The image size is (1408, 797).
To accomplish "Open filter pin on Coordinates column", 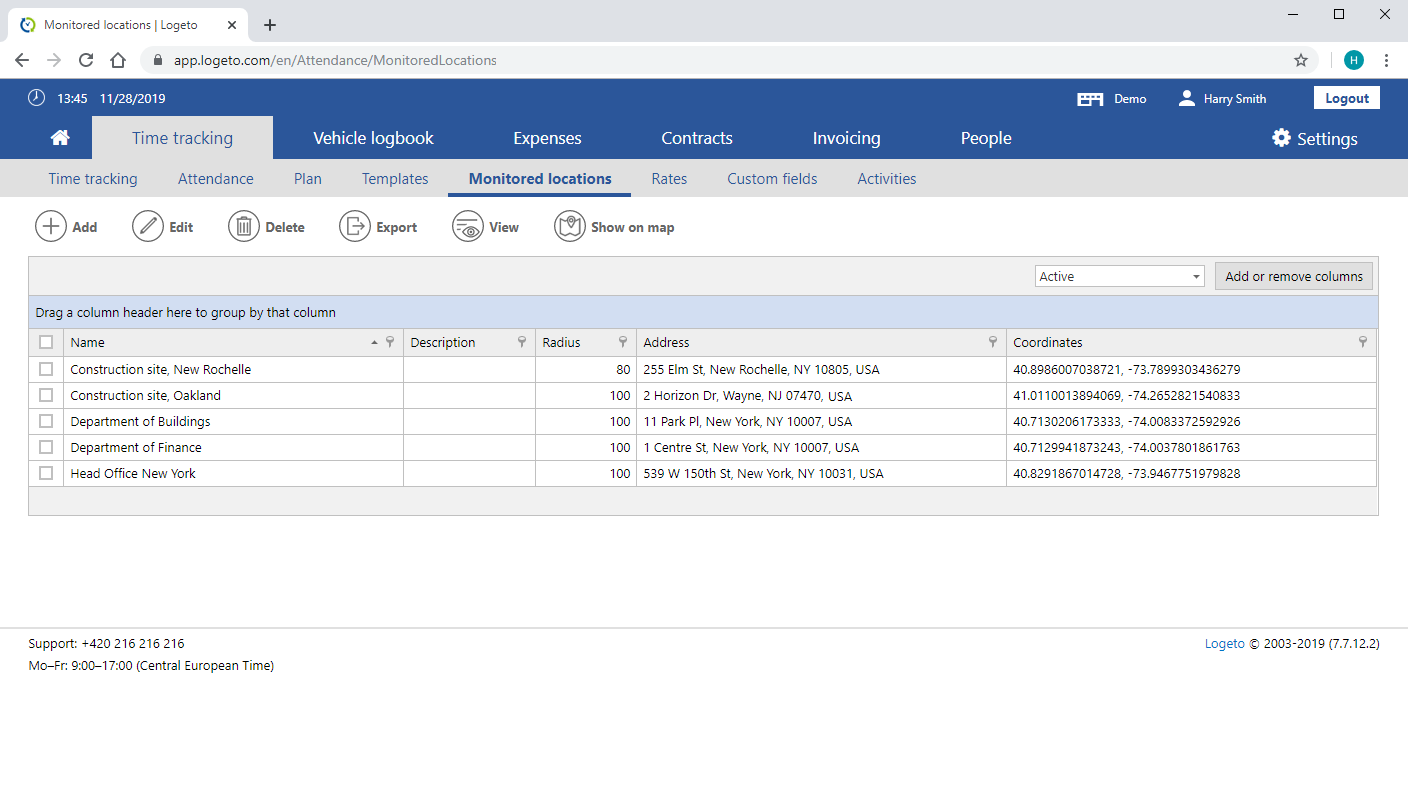I will pos(1363,342).
